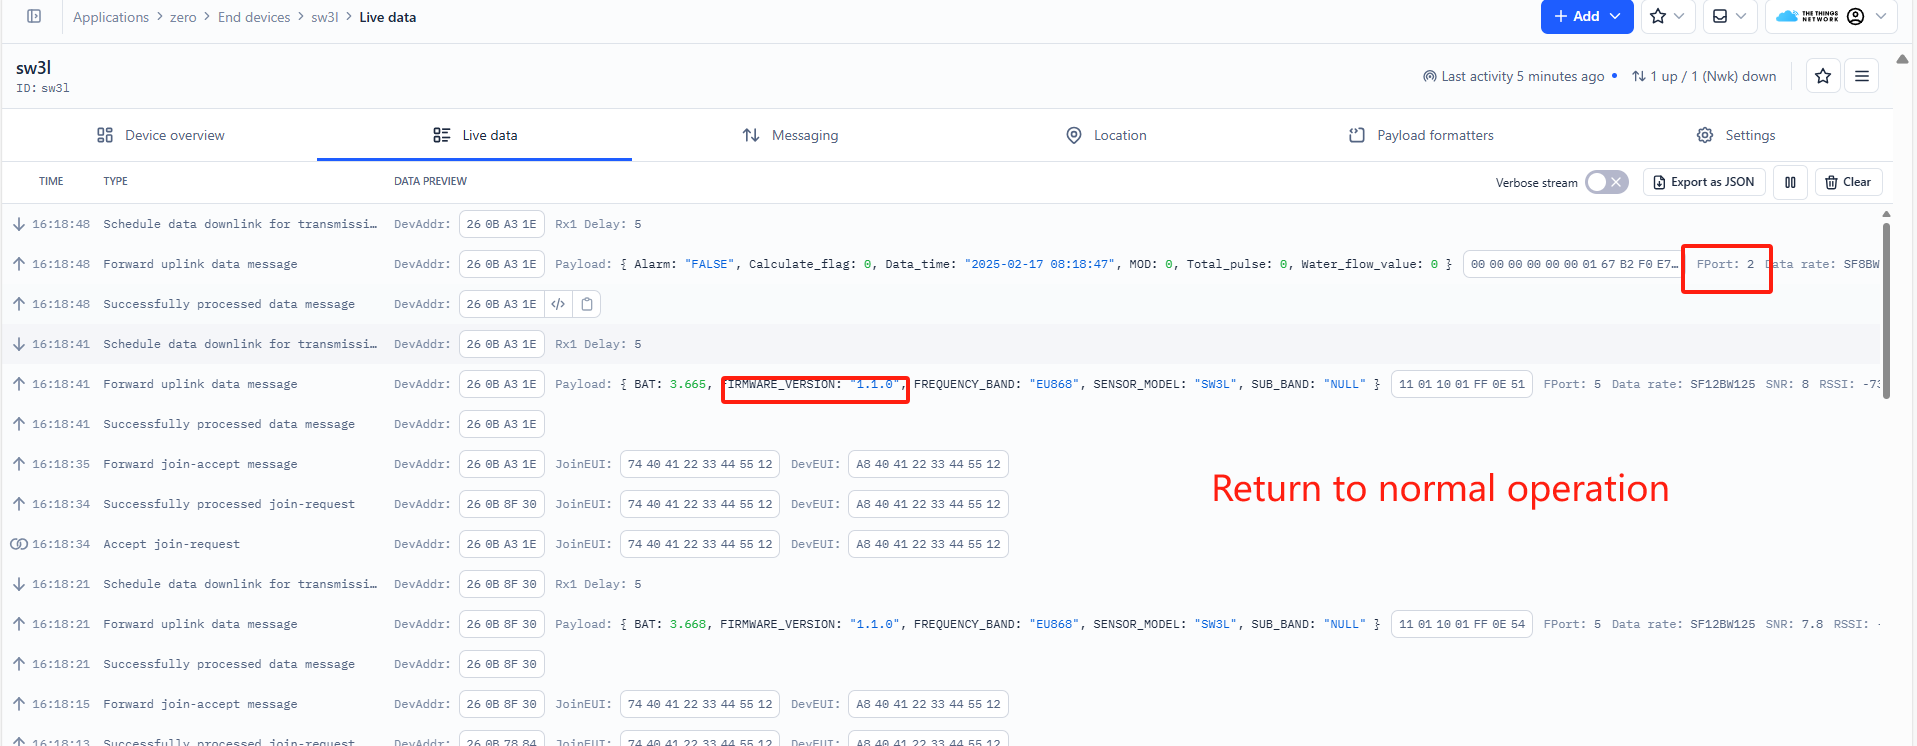Open the Payload formatters tab
The height and width of the screenshot is (746, 1917).
(1420, 135)
